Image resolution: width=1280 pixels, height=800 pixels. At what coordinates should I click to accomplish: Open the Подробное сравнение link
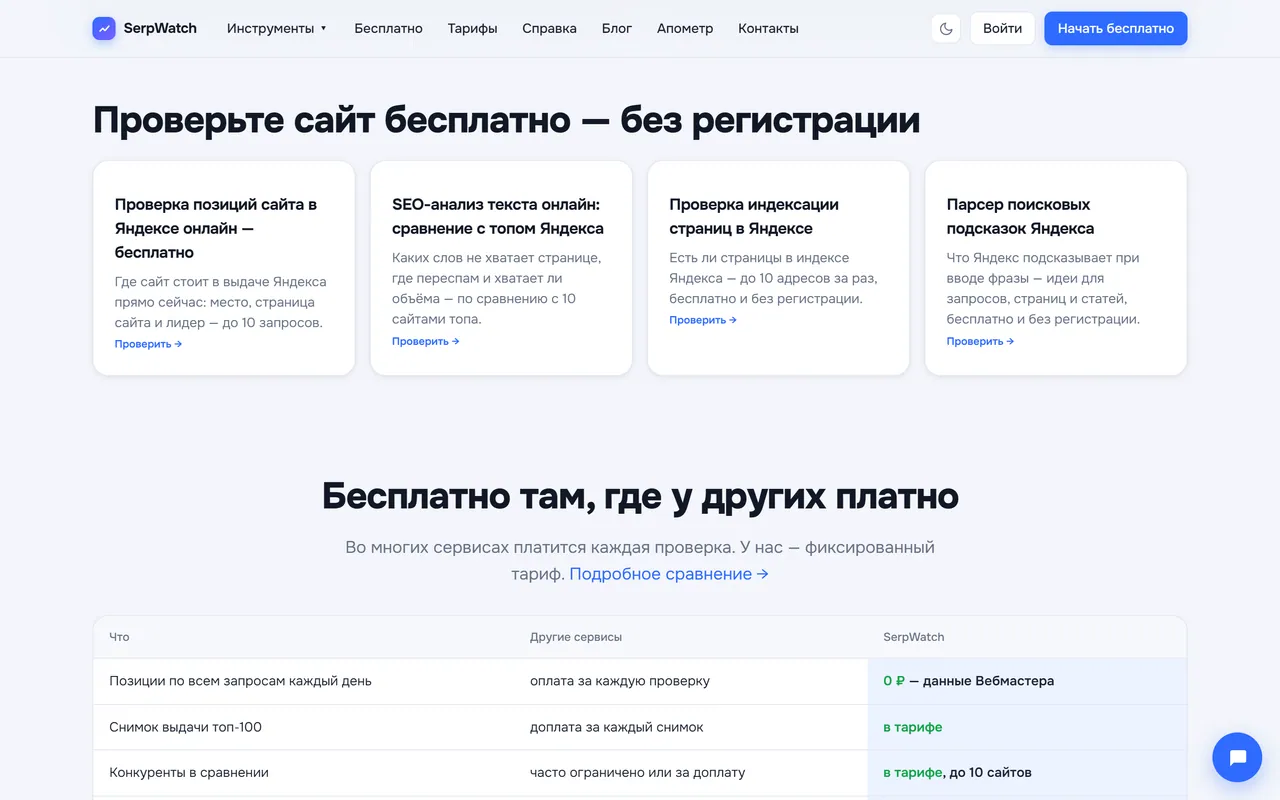669,574
